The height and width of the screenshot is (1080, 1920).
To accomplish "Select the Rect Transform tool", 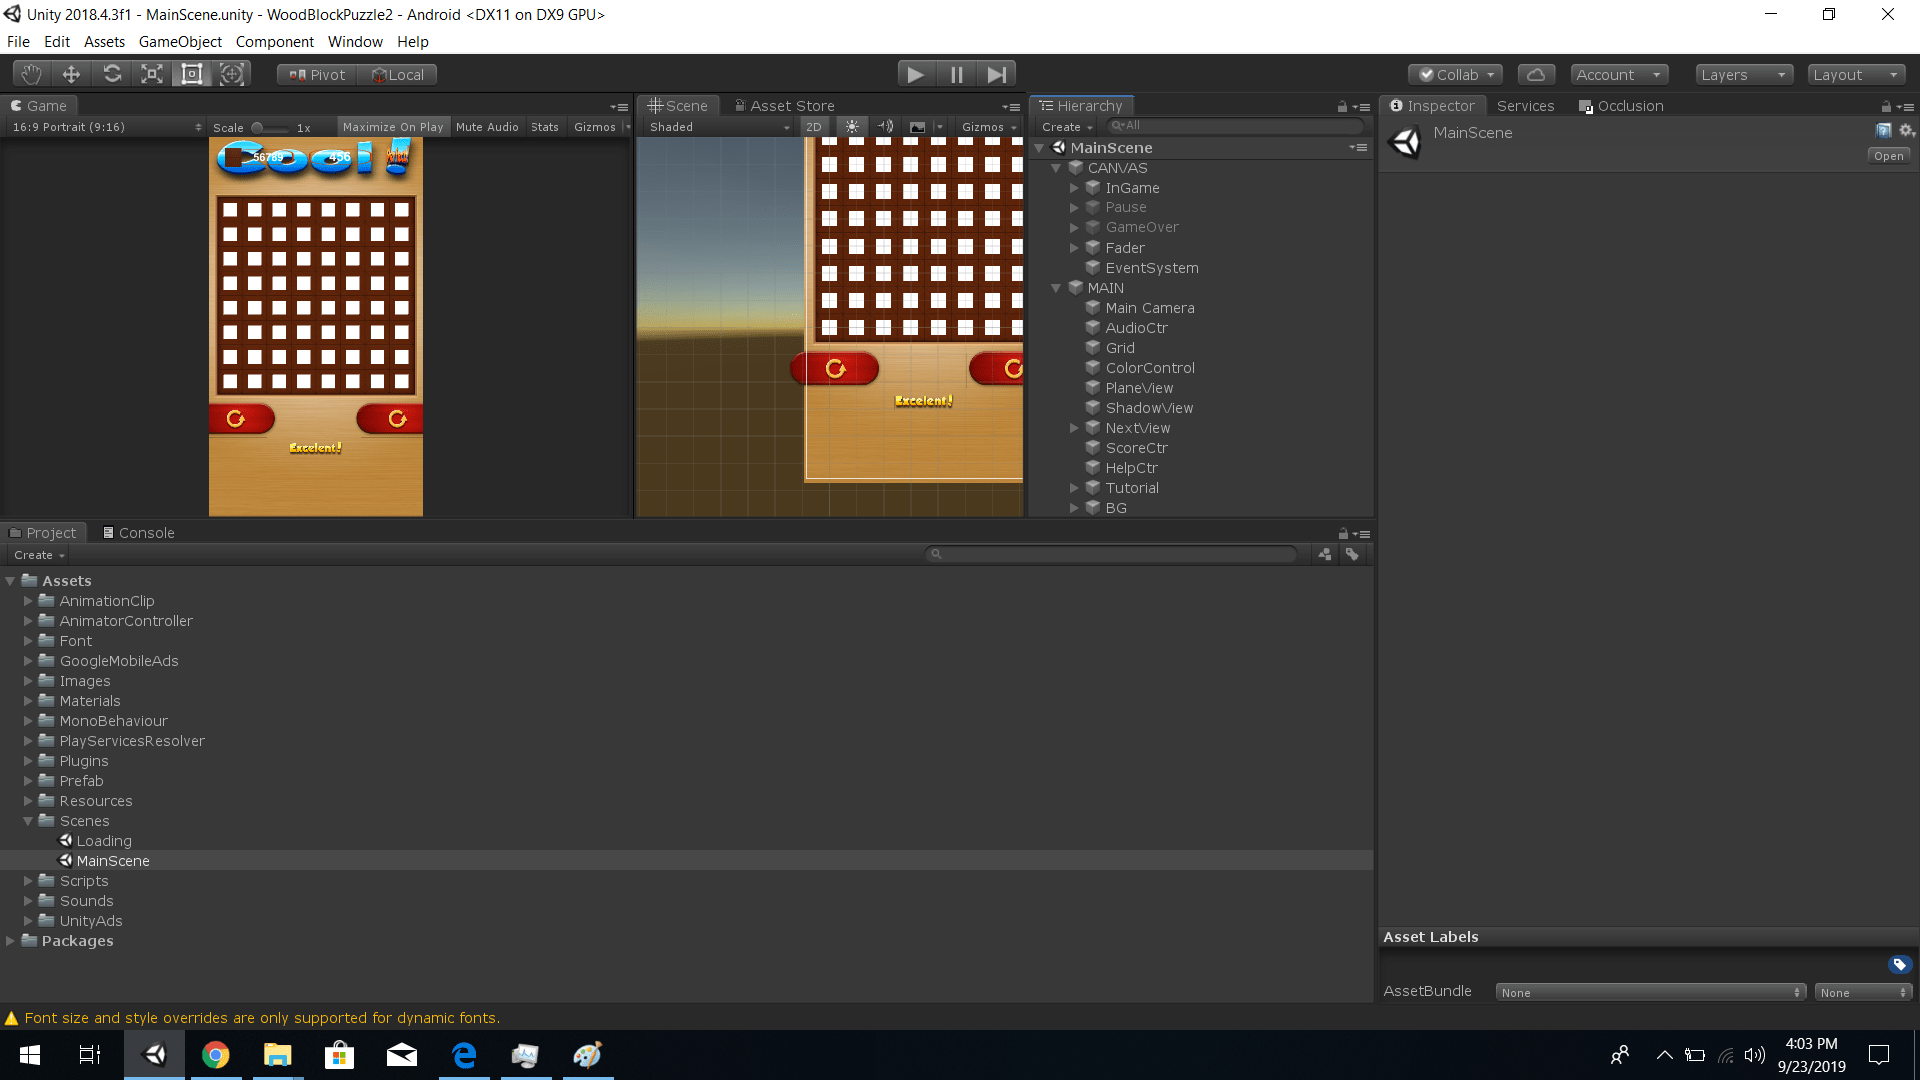I will pos(192,74).
